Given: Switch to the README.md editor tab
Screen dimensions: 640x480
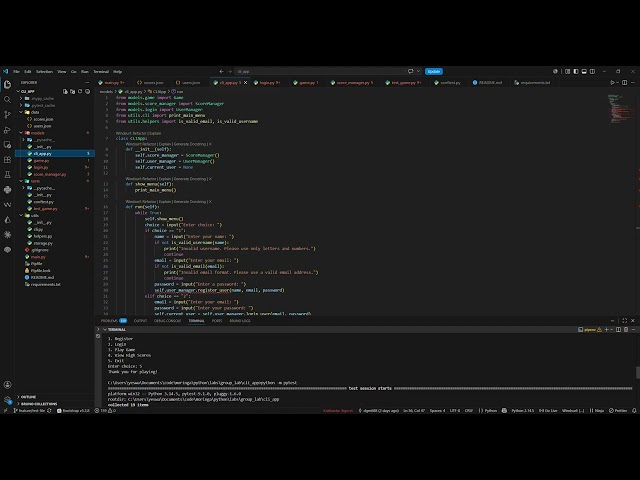Looking at the screenshot, I should click(x=487, y=82).
